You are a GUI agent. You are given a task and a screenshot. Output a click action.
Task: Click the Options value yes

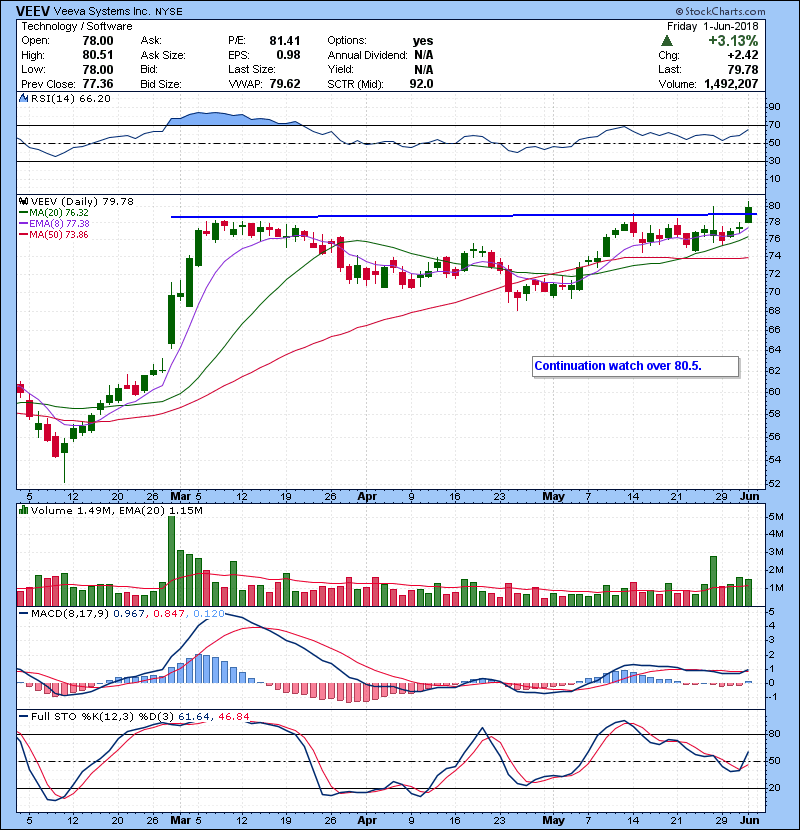pyautogui.click(x=423, y=41)
